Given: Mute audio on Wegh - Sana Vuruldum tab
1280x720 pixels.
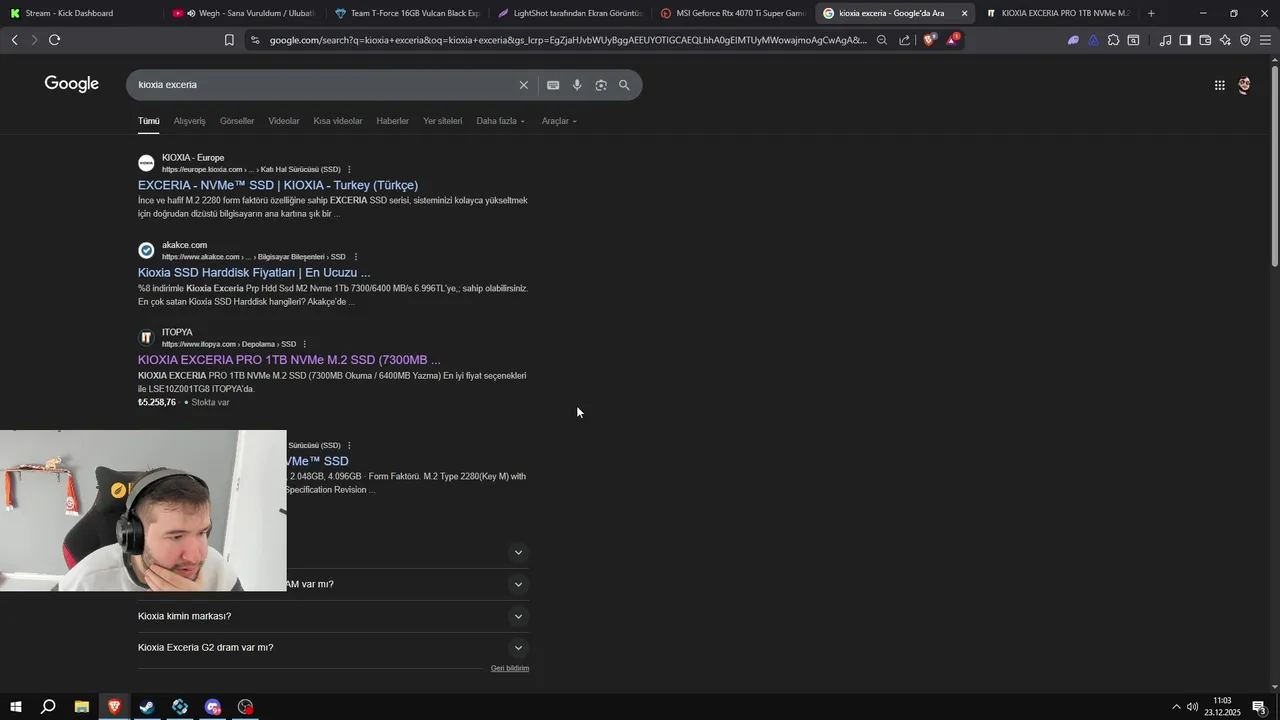Looking at the screenshot, I should click(190, 13).
